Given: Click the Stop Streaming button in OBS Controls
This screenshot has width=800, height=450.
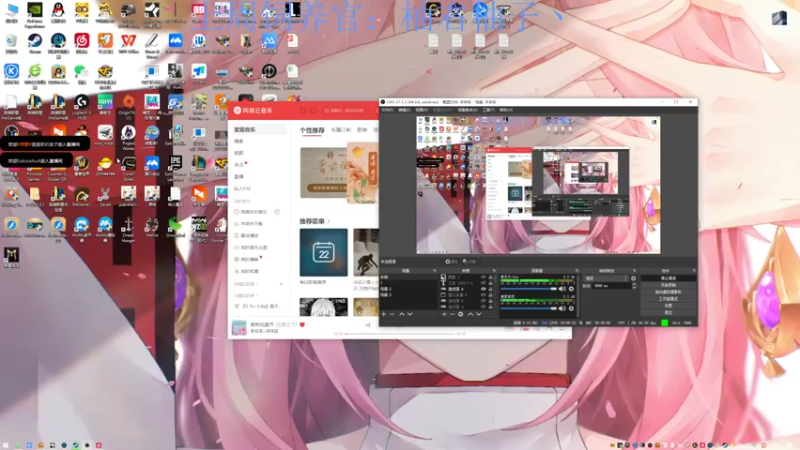Looking at the screenshot, I should tap(668, 278).
